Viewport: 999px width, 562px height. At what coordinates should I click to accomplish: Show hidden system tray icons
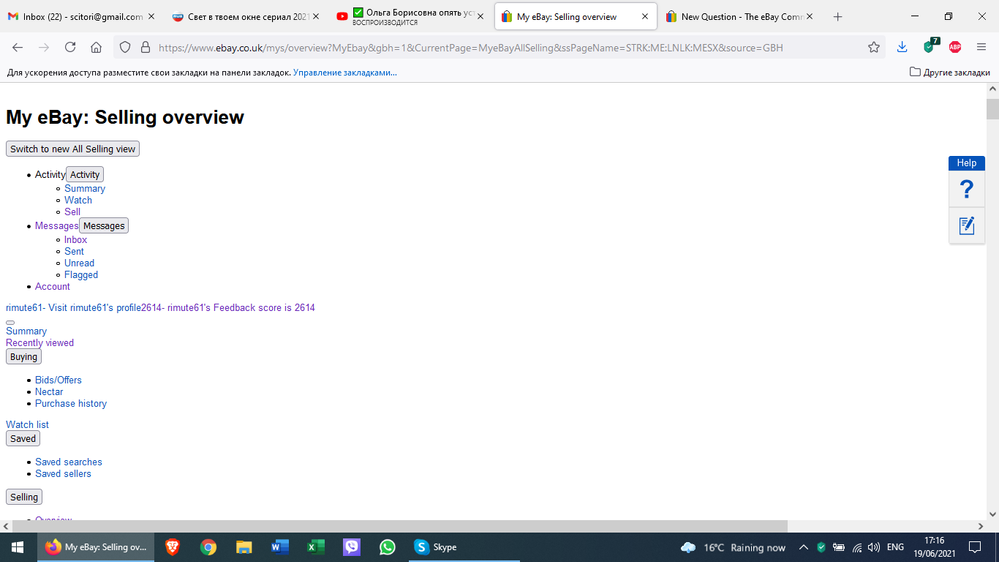click(x=803, y=547)
